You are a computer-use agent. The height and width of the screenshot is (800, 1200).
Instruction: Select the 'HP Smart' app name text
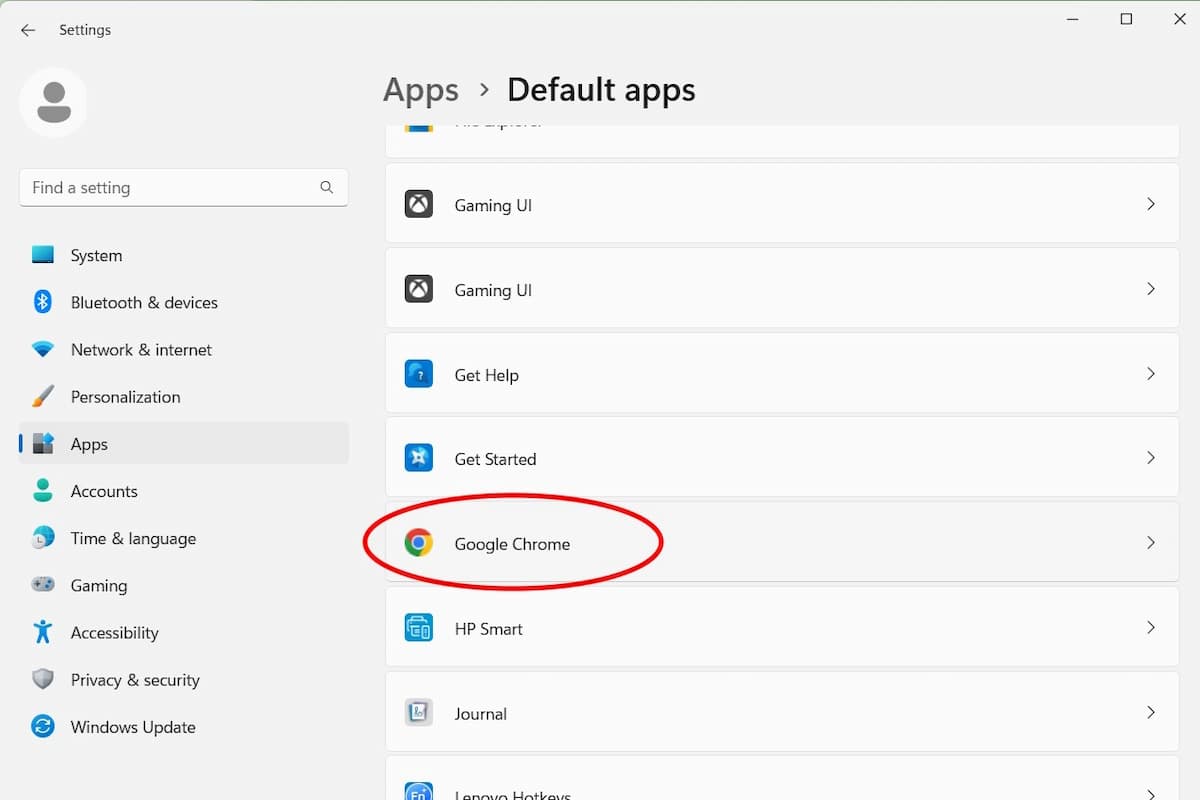[x=489, y=629]
